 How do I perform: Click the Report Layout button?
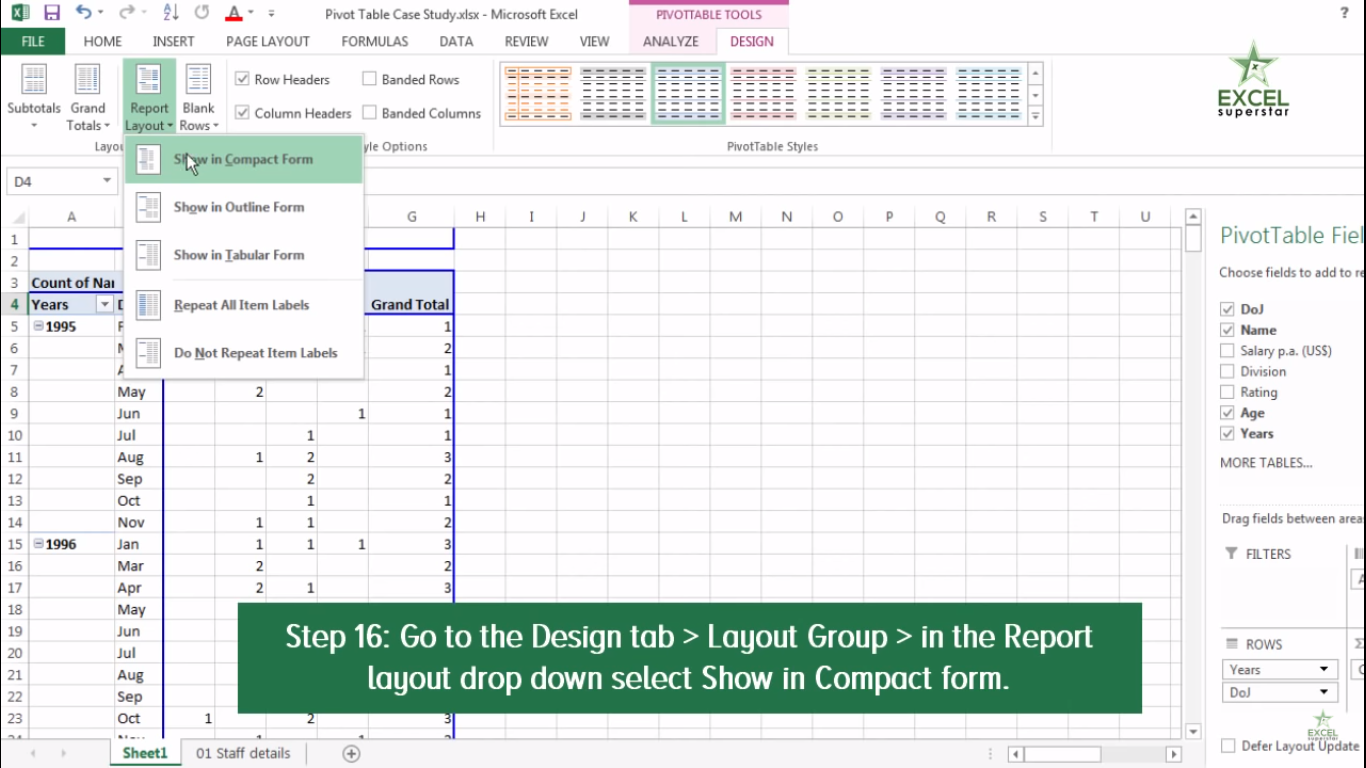click(x=149, y=98)
